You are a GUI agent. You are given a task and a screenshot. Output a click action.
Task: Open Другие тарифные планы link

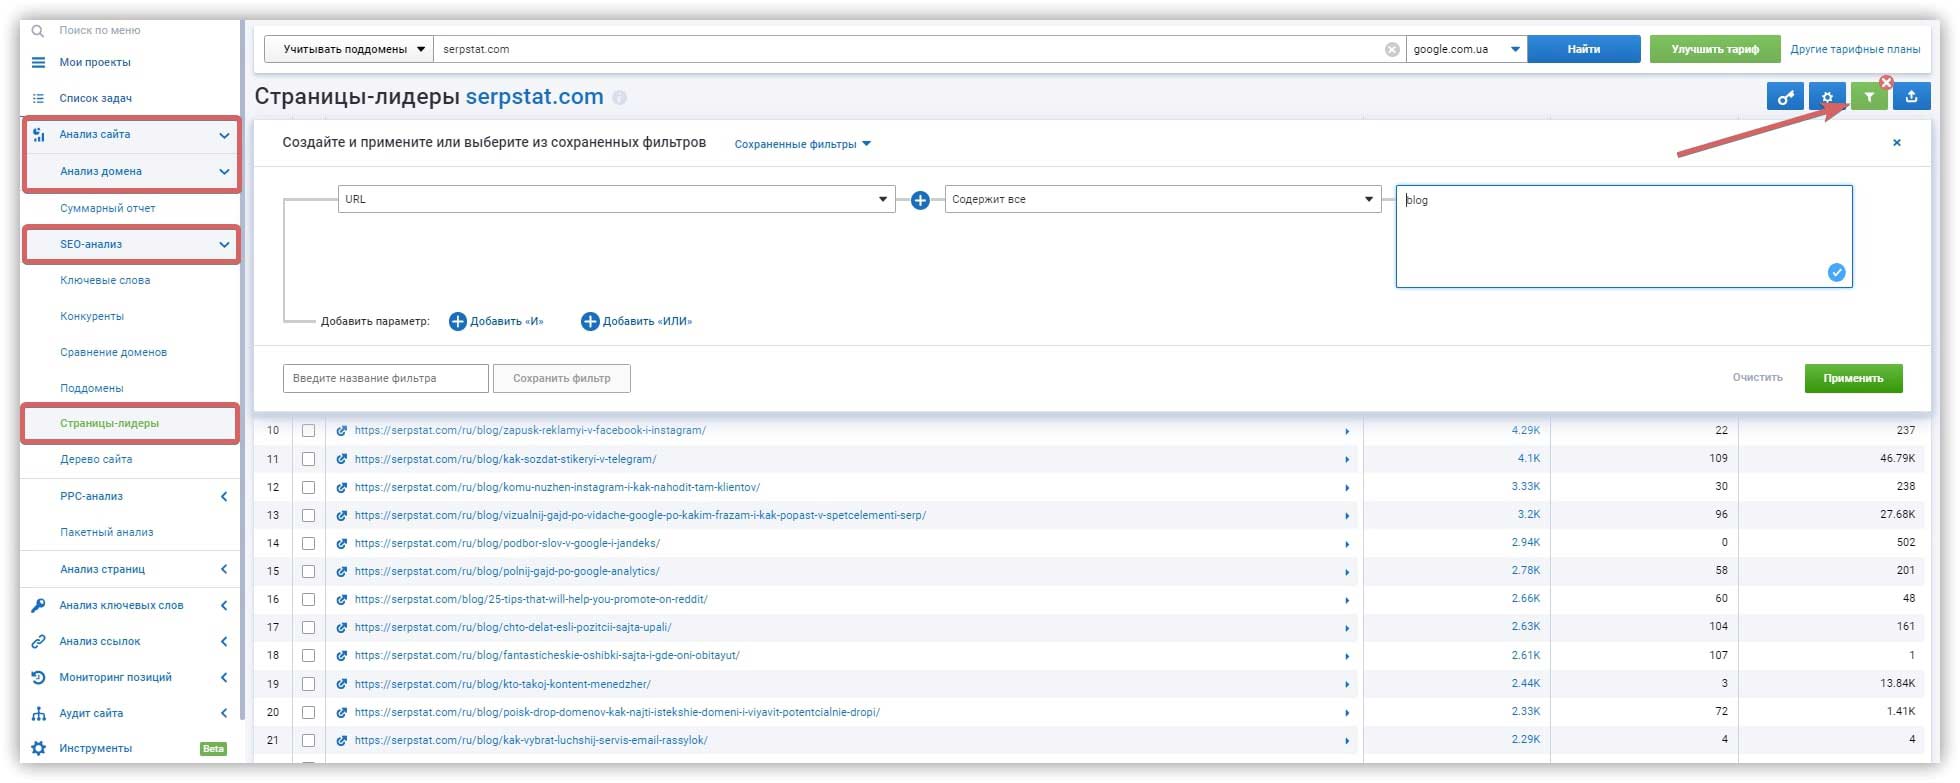tap(1855, 49)
